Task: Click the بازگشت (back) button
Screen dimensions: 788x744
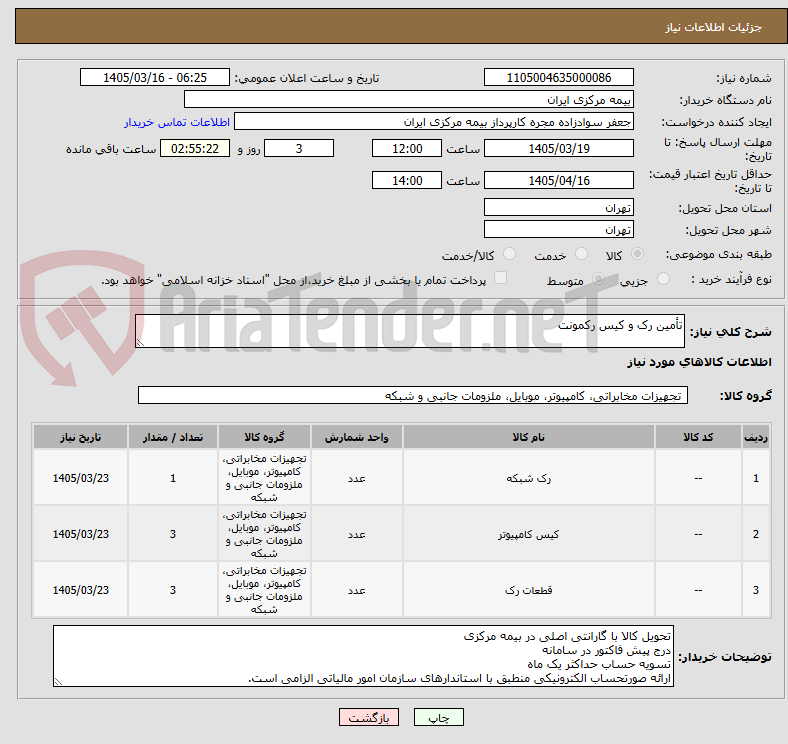Action: 369,717
